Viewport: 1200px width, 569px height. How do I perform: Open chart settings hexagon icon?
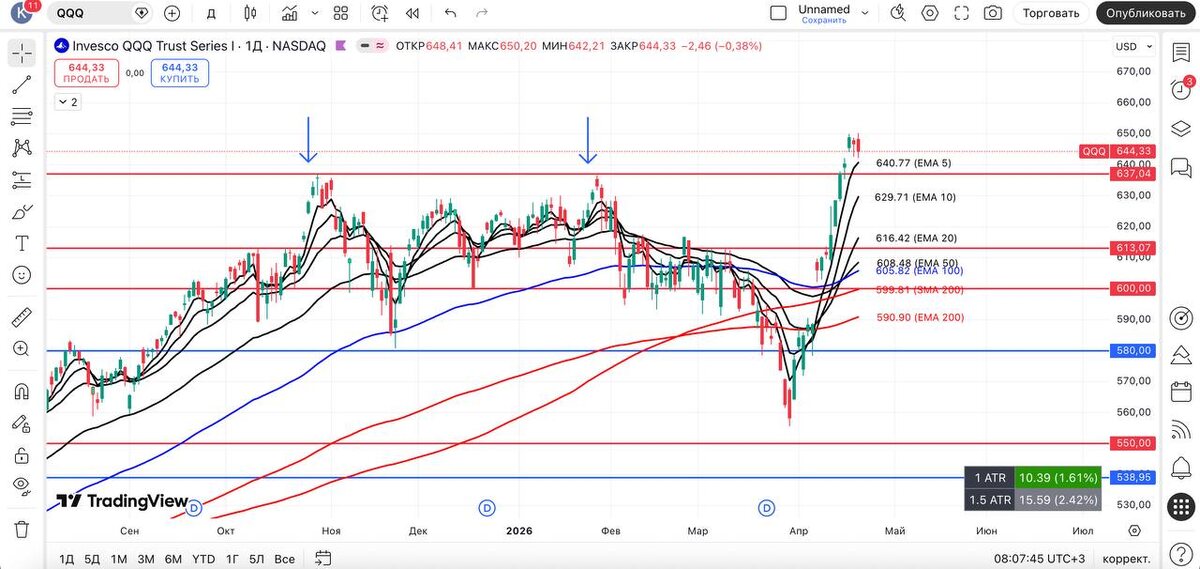point(930,13)
